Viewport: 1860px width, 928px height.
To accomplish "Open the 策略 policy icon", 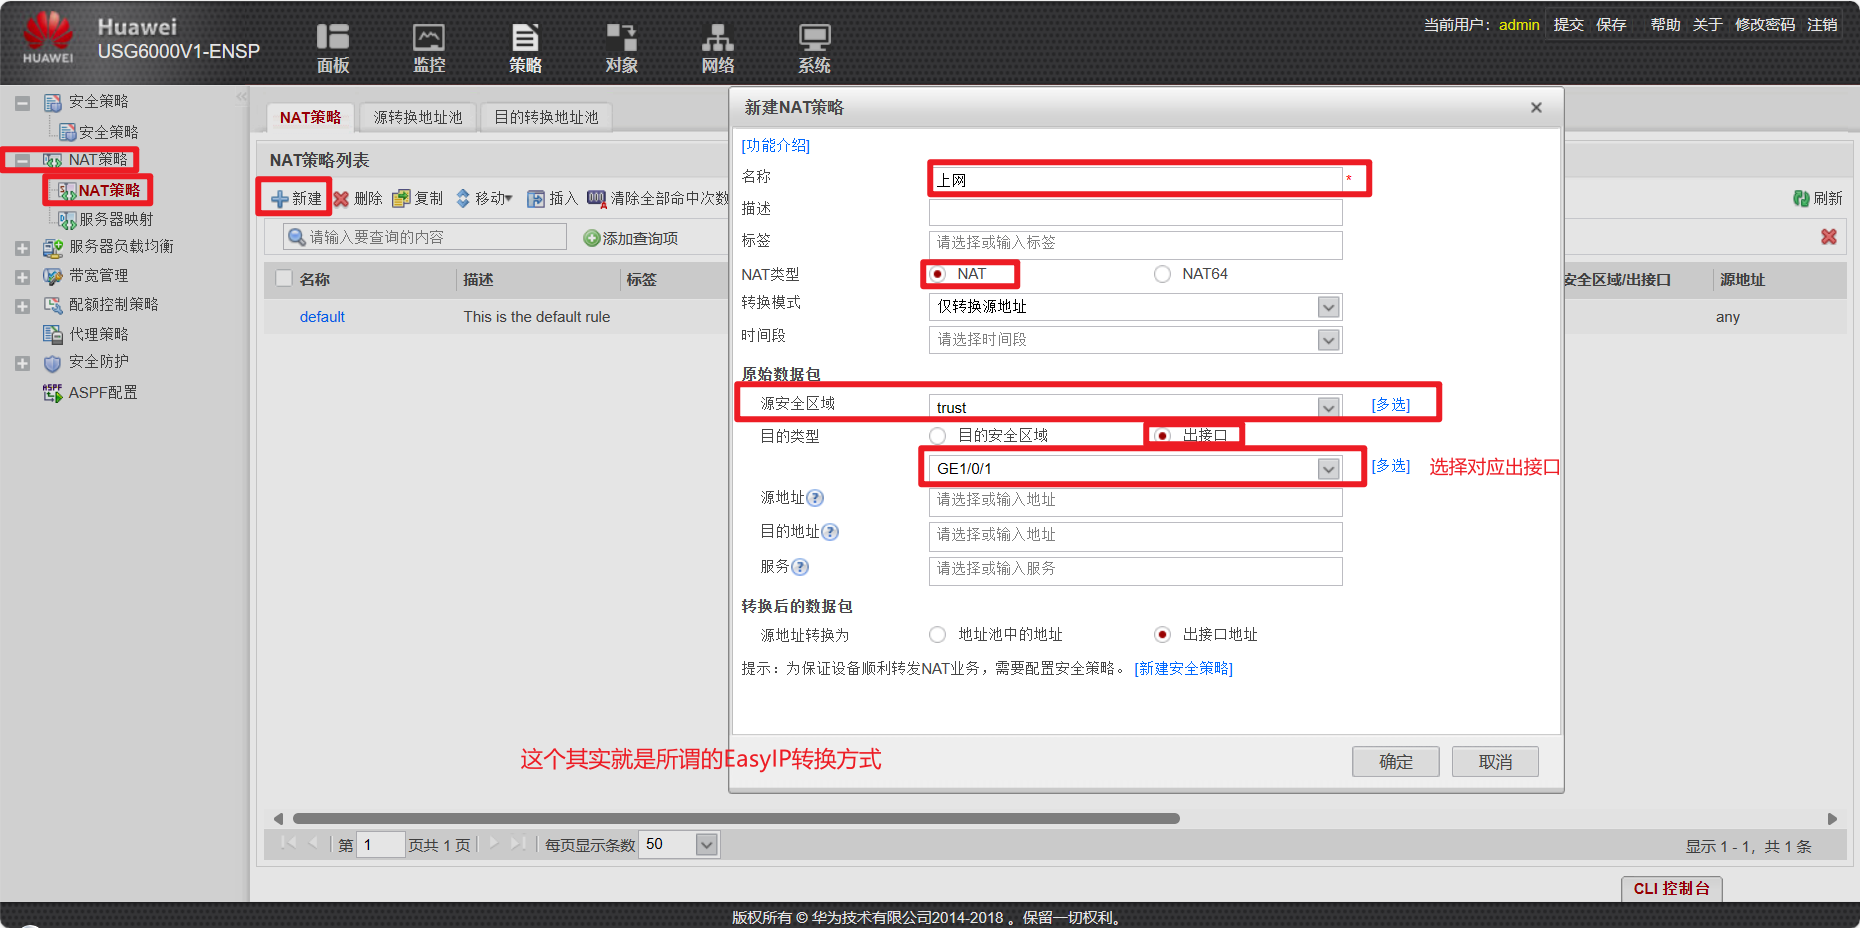I will [x=525, y=37].
